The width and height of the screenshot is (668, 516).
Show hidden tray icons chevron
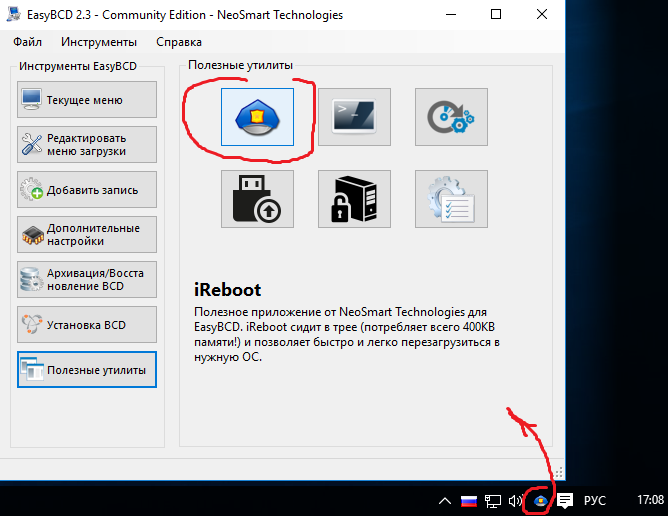(445, 501)
